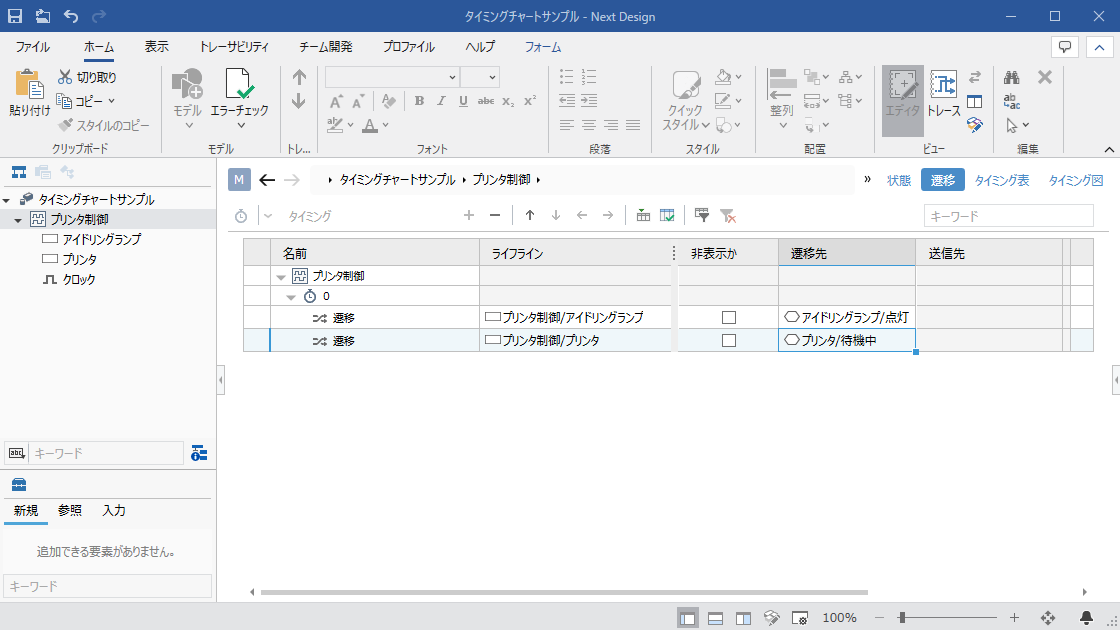Toggle the split-view layout button in status bar
The height and width of the screenshot is (630, 1120).
743,619
